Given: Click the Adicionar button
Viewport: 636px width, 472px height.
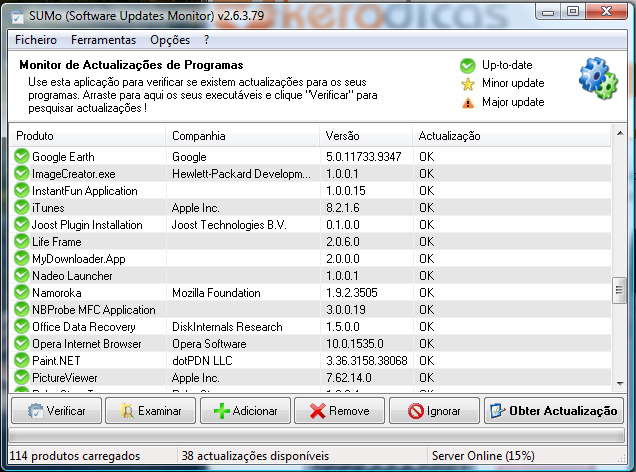Looking at the screenshot, I should 245,411.
